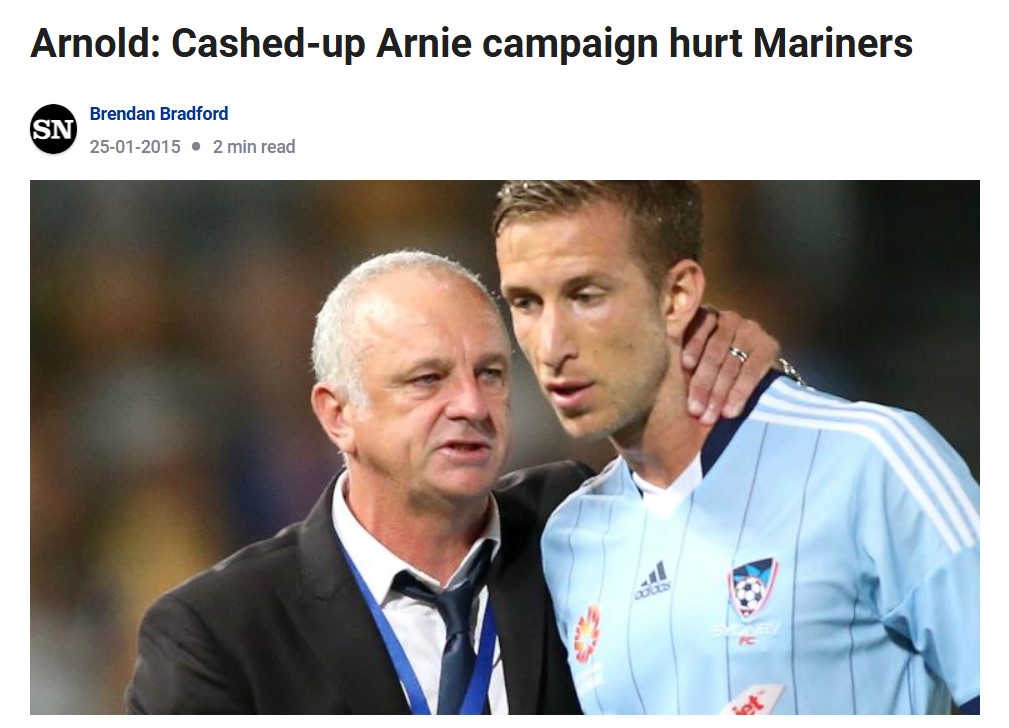Click the dot separator beside the date
The height and width of the screenshot is (728, 1009).
pyautogui.click(x=196, y=147)
